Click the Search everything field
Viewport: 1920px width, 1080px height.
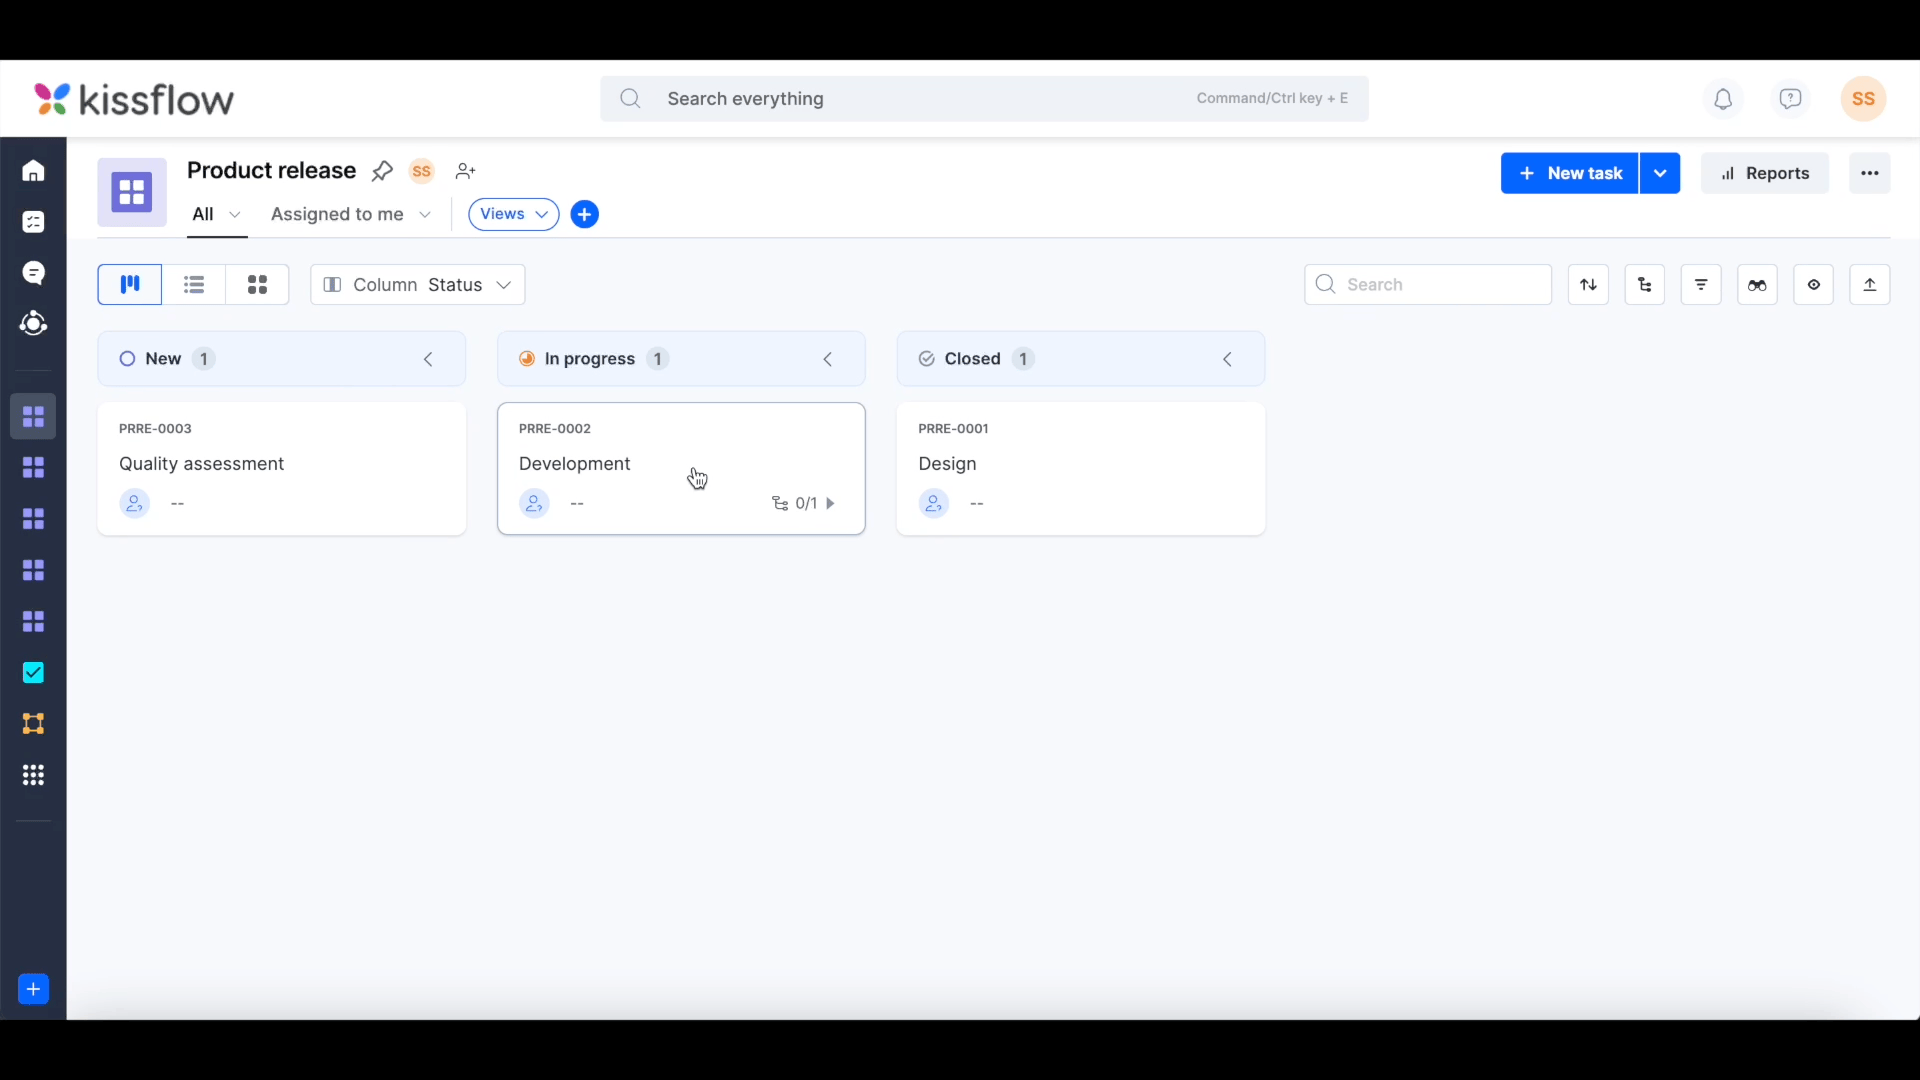tap(984, 99)
